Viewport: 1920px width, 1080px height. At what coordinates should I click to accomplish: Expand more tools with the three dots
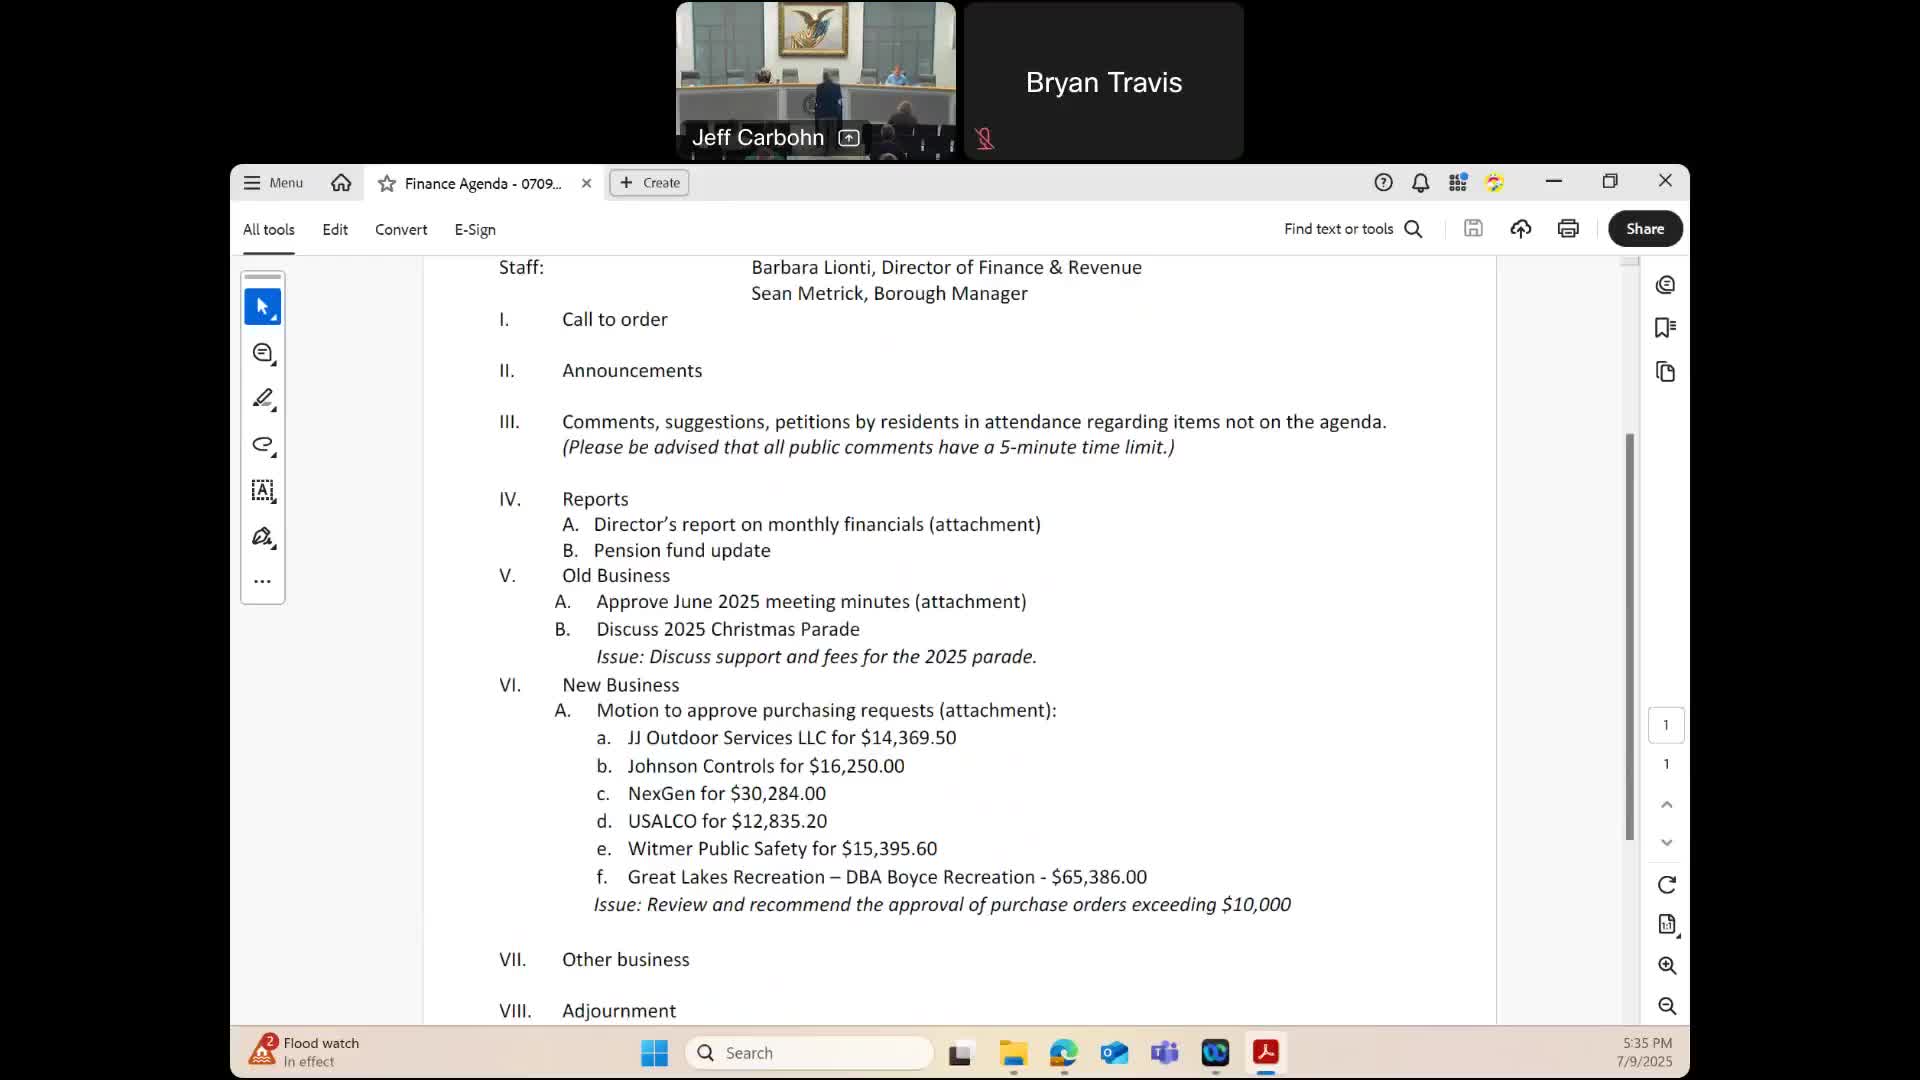coord(263,581)
